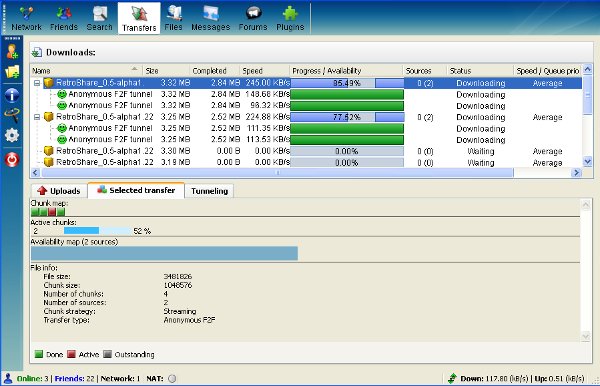Image resolution: width=600 pixels, height=386 pixels.
Task: Click the Friends: 22 status text
Action: coord(74,378)
